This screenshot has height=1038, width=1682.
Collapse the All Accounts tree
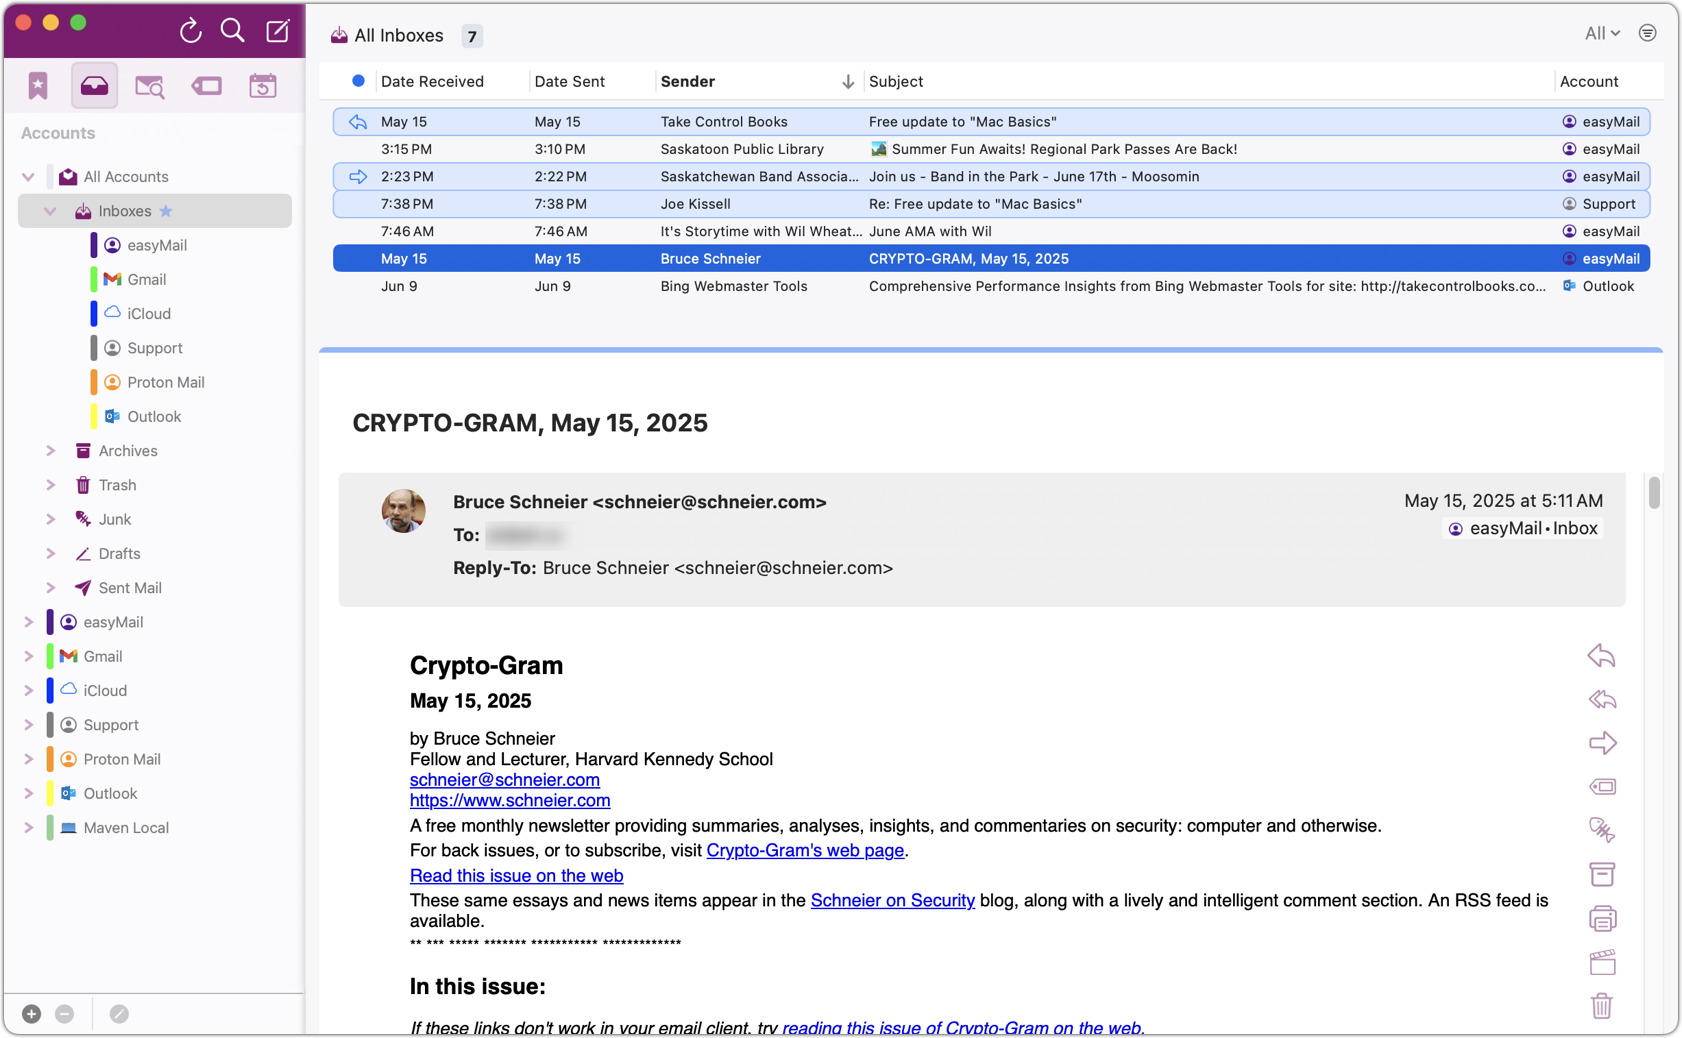(x=28, y=177)
